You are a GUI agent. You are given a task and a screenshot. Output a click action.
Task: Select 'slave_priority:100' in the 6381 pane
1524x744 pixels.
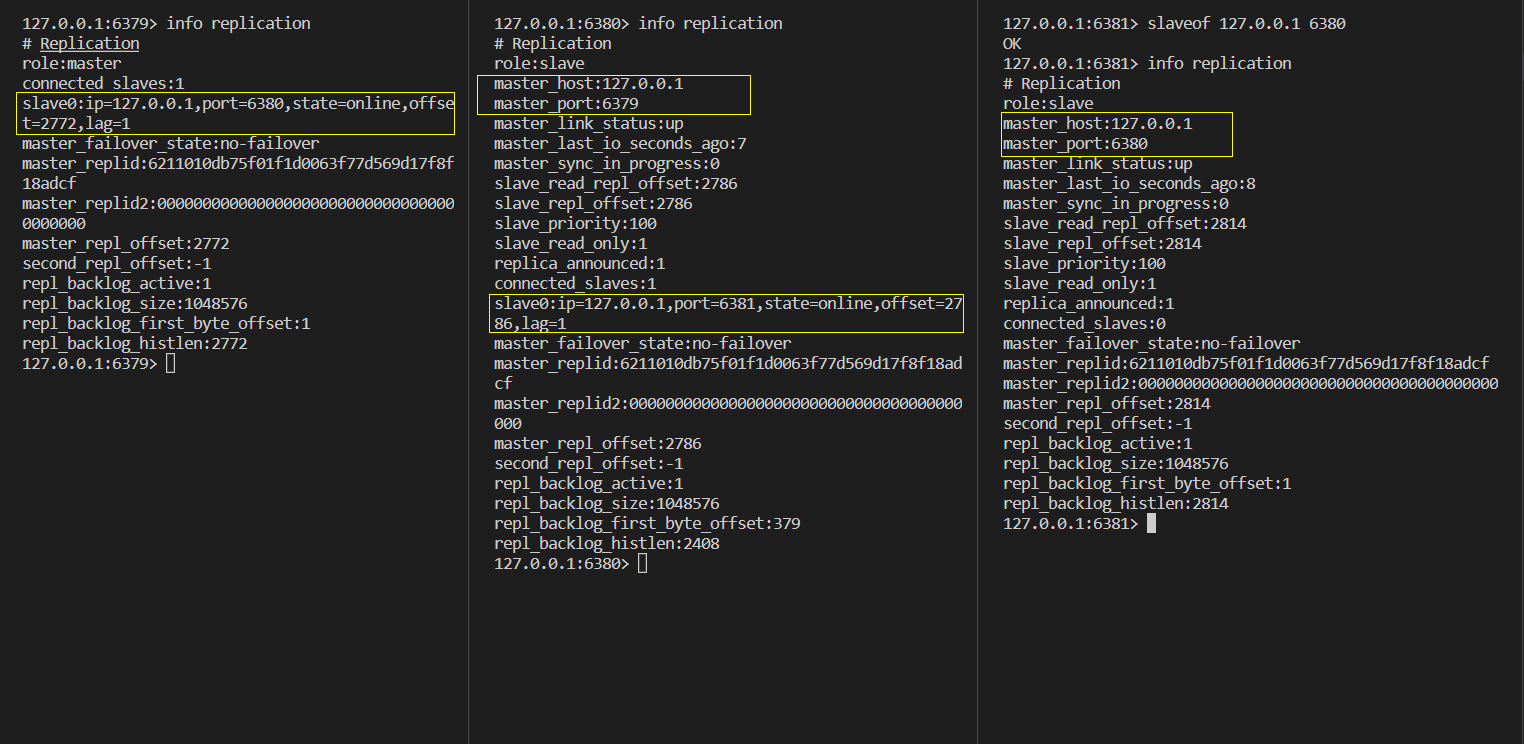pos(1084,263)
